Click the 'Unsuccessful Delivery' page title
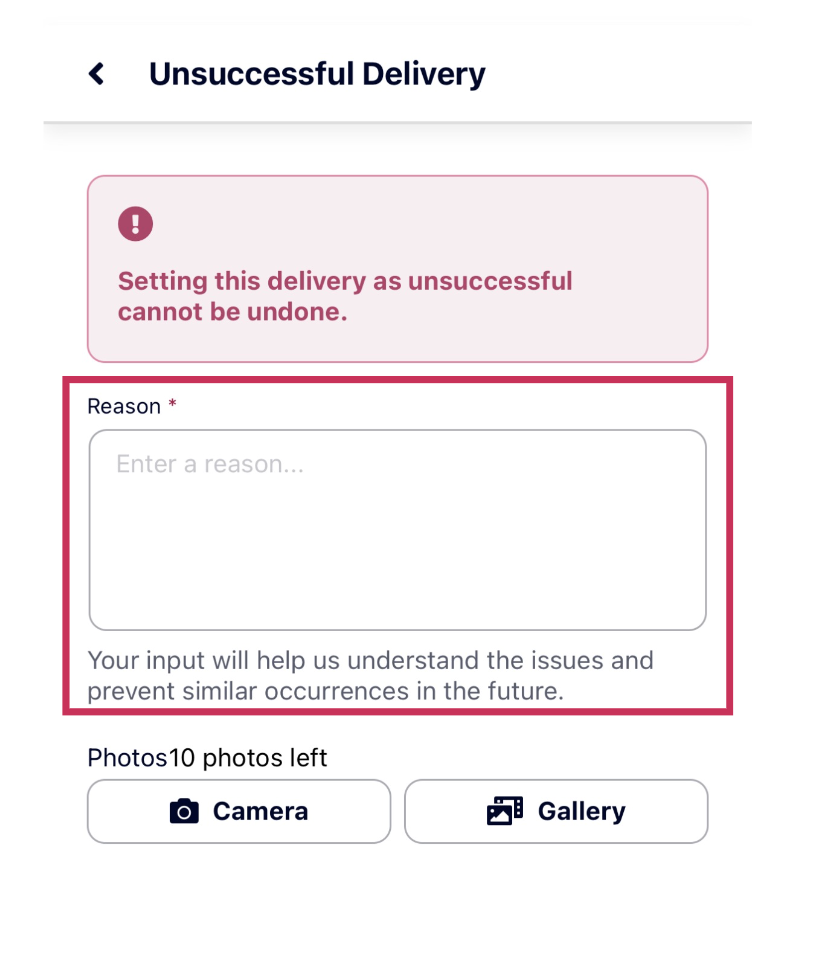The width and height of the screenshot is (814, 964). point(317,74)
